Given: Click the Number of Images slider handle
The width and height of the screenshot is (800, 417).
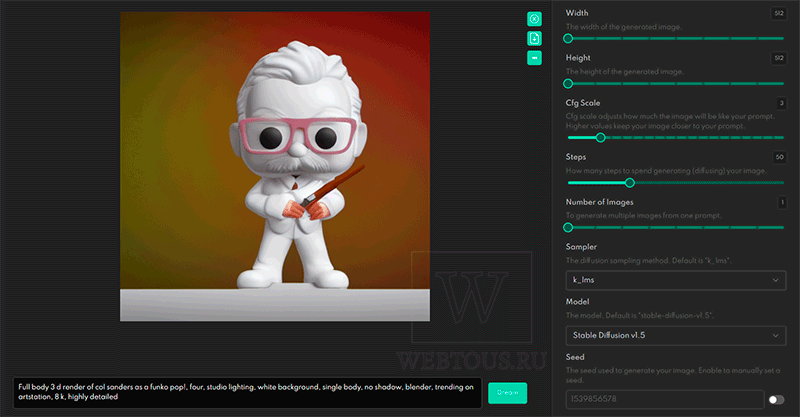Looking at the screenshot, I should [568, 228].
